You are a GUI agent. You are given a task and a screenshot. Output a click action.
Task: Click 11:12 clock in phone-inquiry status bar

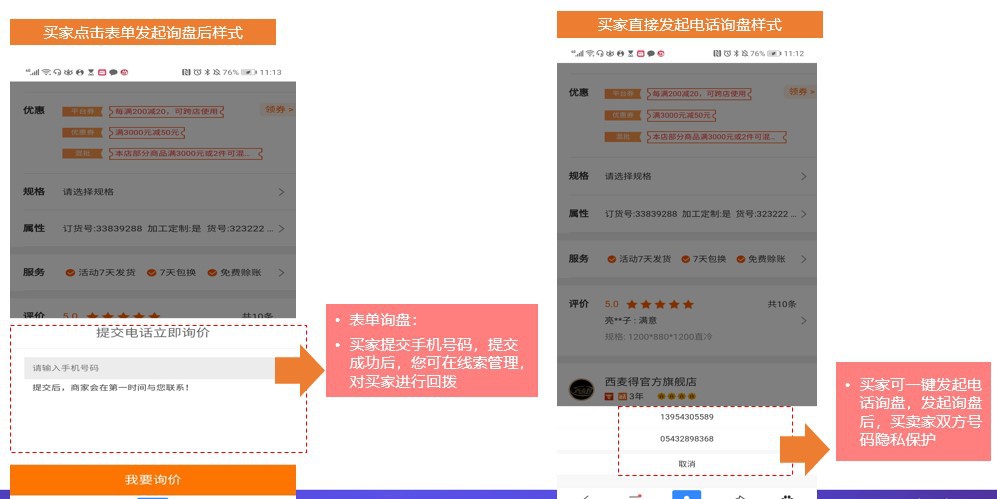(794, 53)
